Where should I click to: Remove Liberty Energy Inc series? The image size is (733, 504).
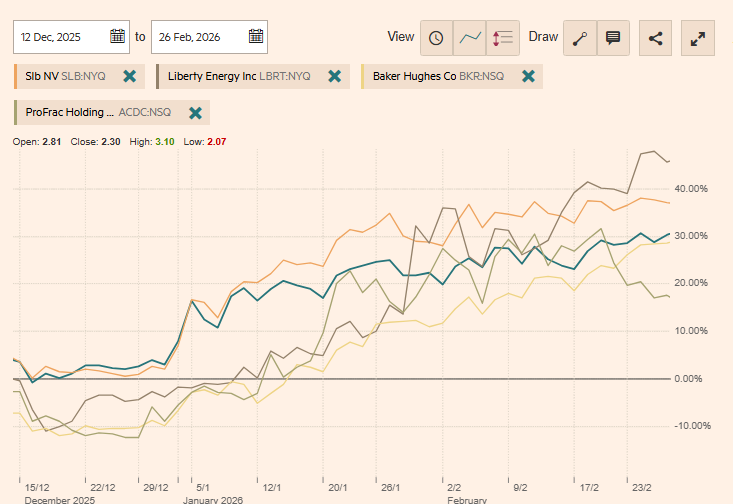click(x=335, y=75)
